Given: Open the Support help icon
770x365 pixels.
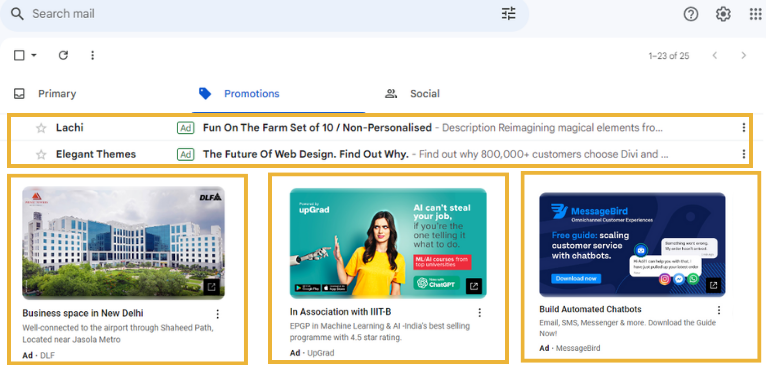Looking at the screenshot, I should (x=690, y=14).
